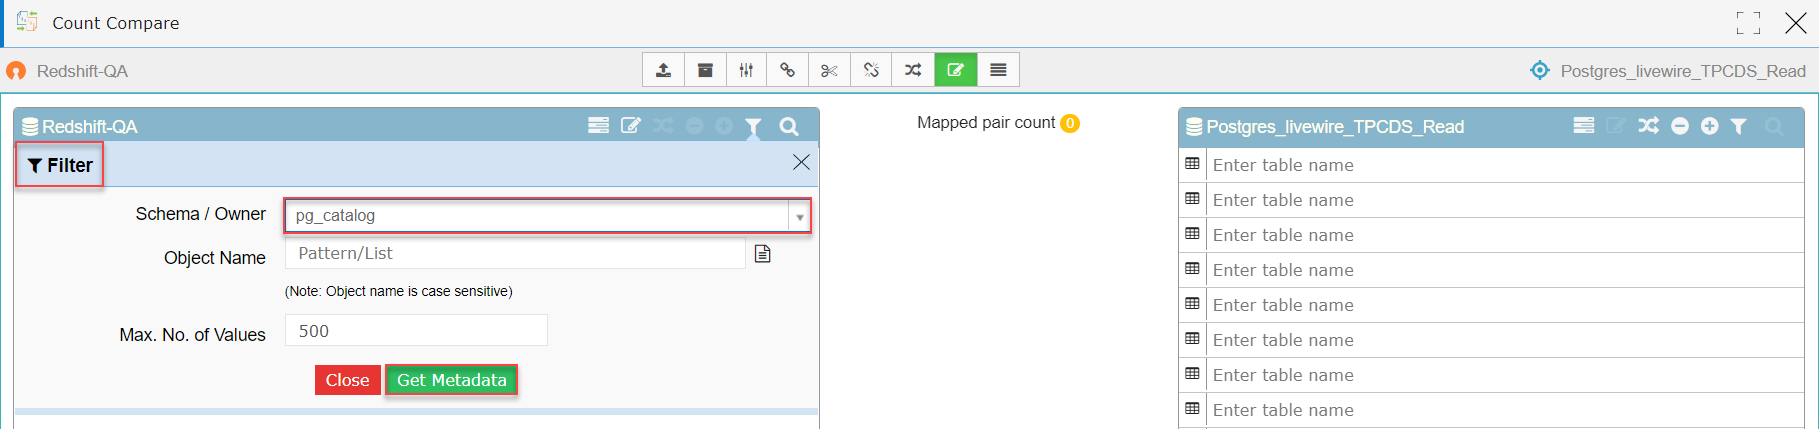Click the red Close button
The width and height of the screenshot is (1819, 429).
tap(348, 380)
